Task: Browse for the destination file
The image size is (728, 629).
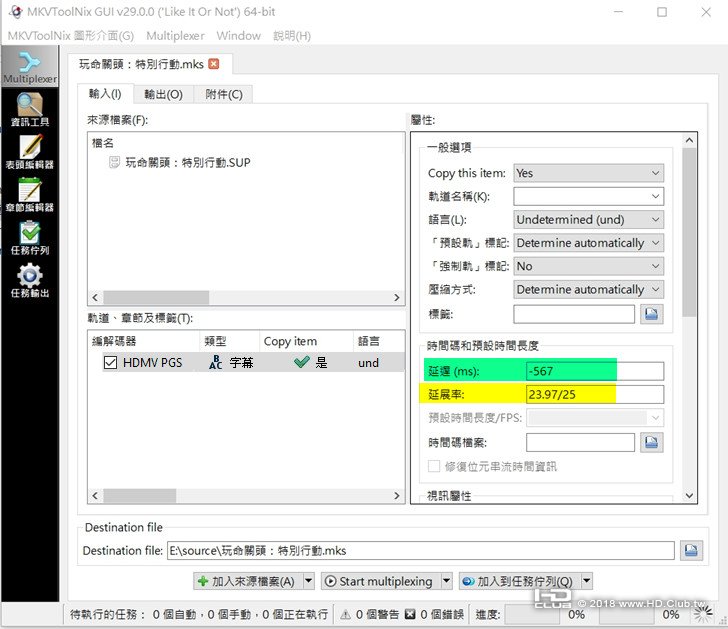Action: click(691, 551)
